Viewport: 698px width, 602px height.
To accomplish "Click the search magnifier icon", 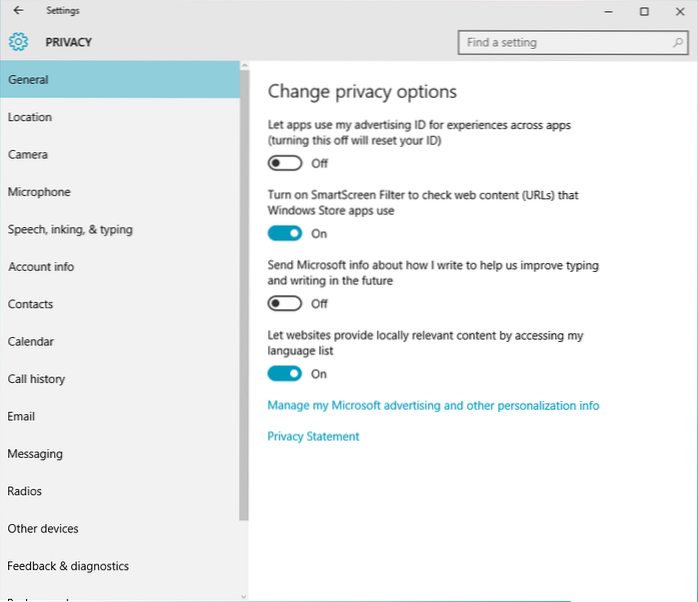I will tap(676, 42).
